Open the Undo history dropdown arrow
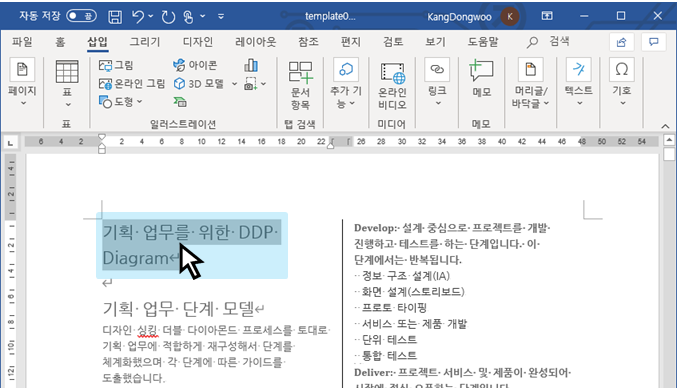The image size is (678, 388). pyautogui.click(x=150, y=16)
